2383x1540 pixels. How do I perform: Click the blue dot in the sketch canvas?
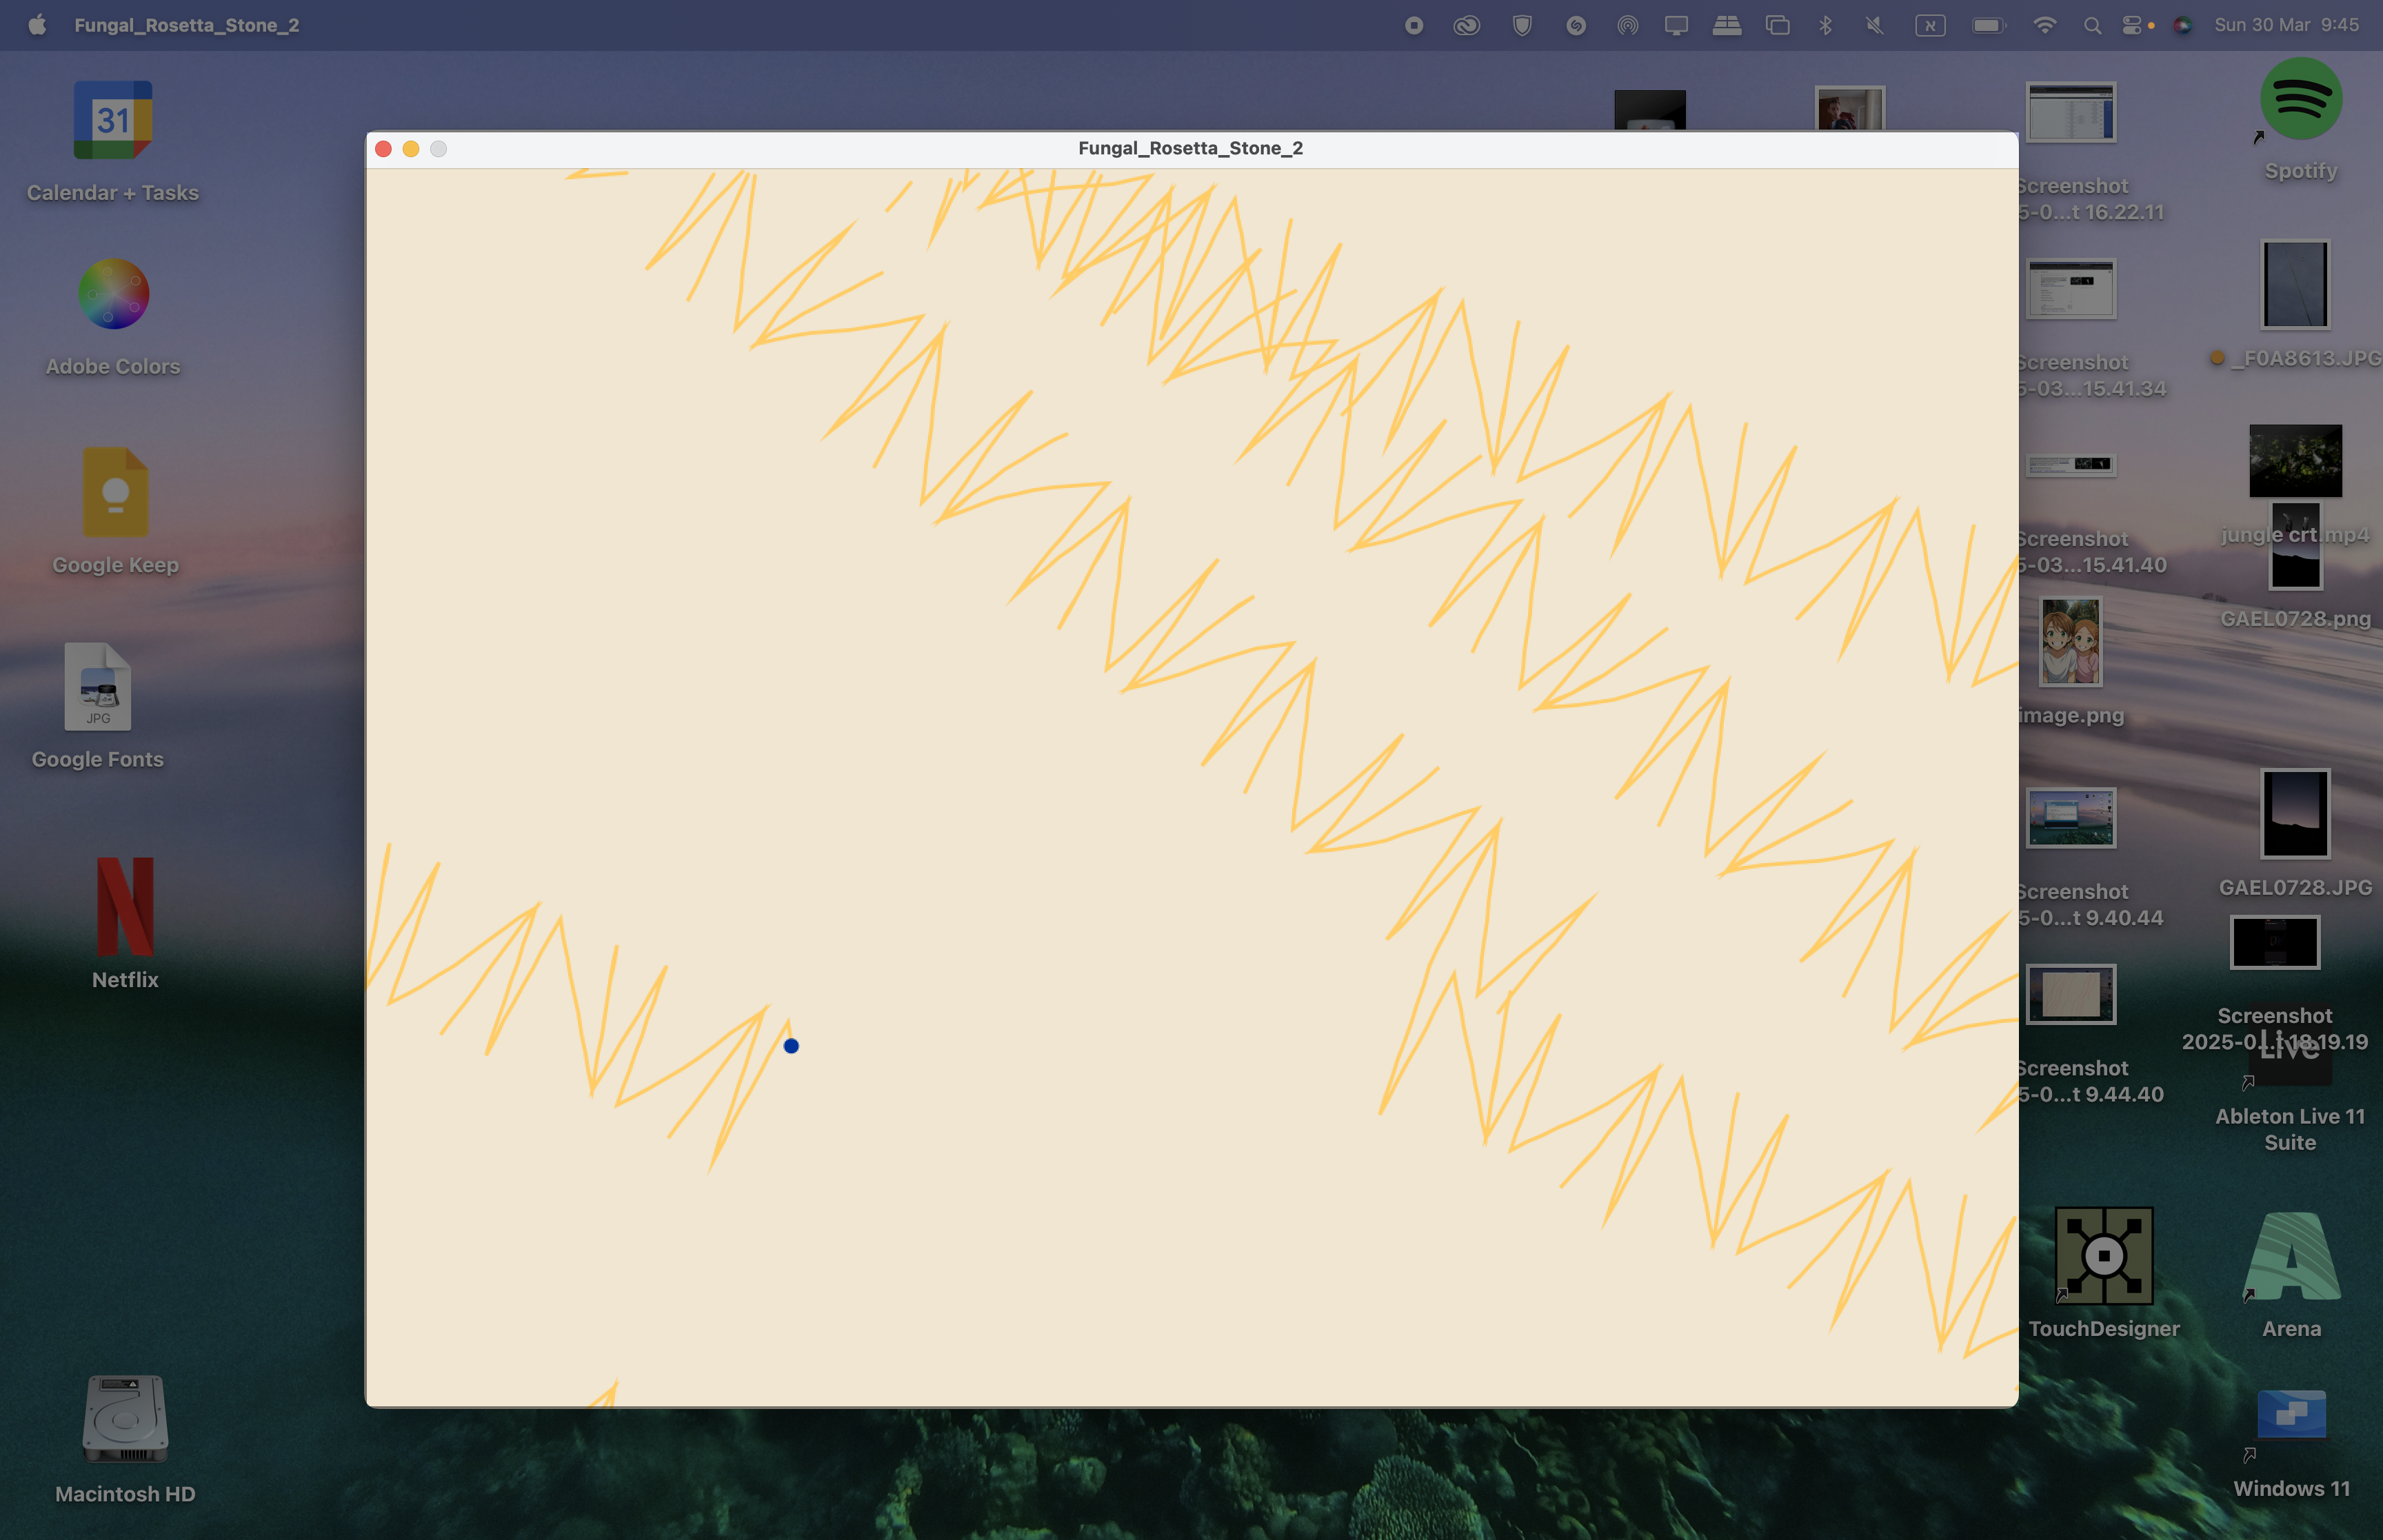pos(791,1046)
